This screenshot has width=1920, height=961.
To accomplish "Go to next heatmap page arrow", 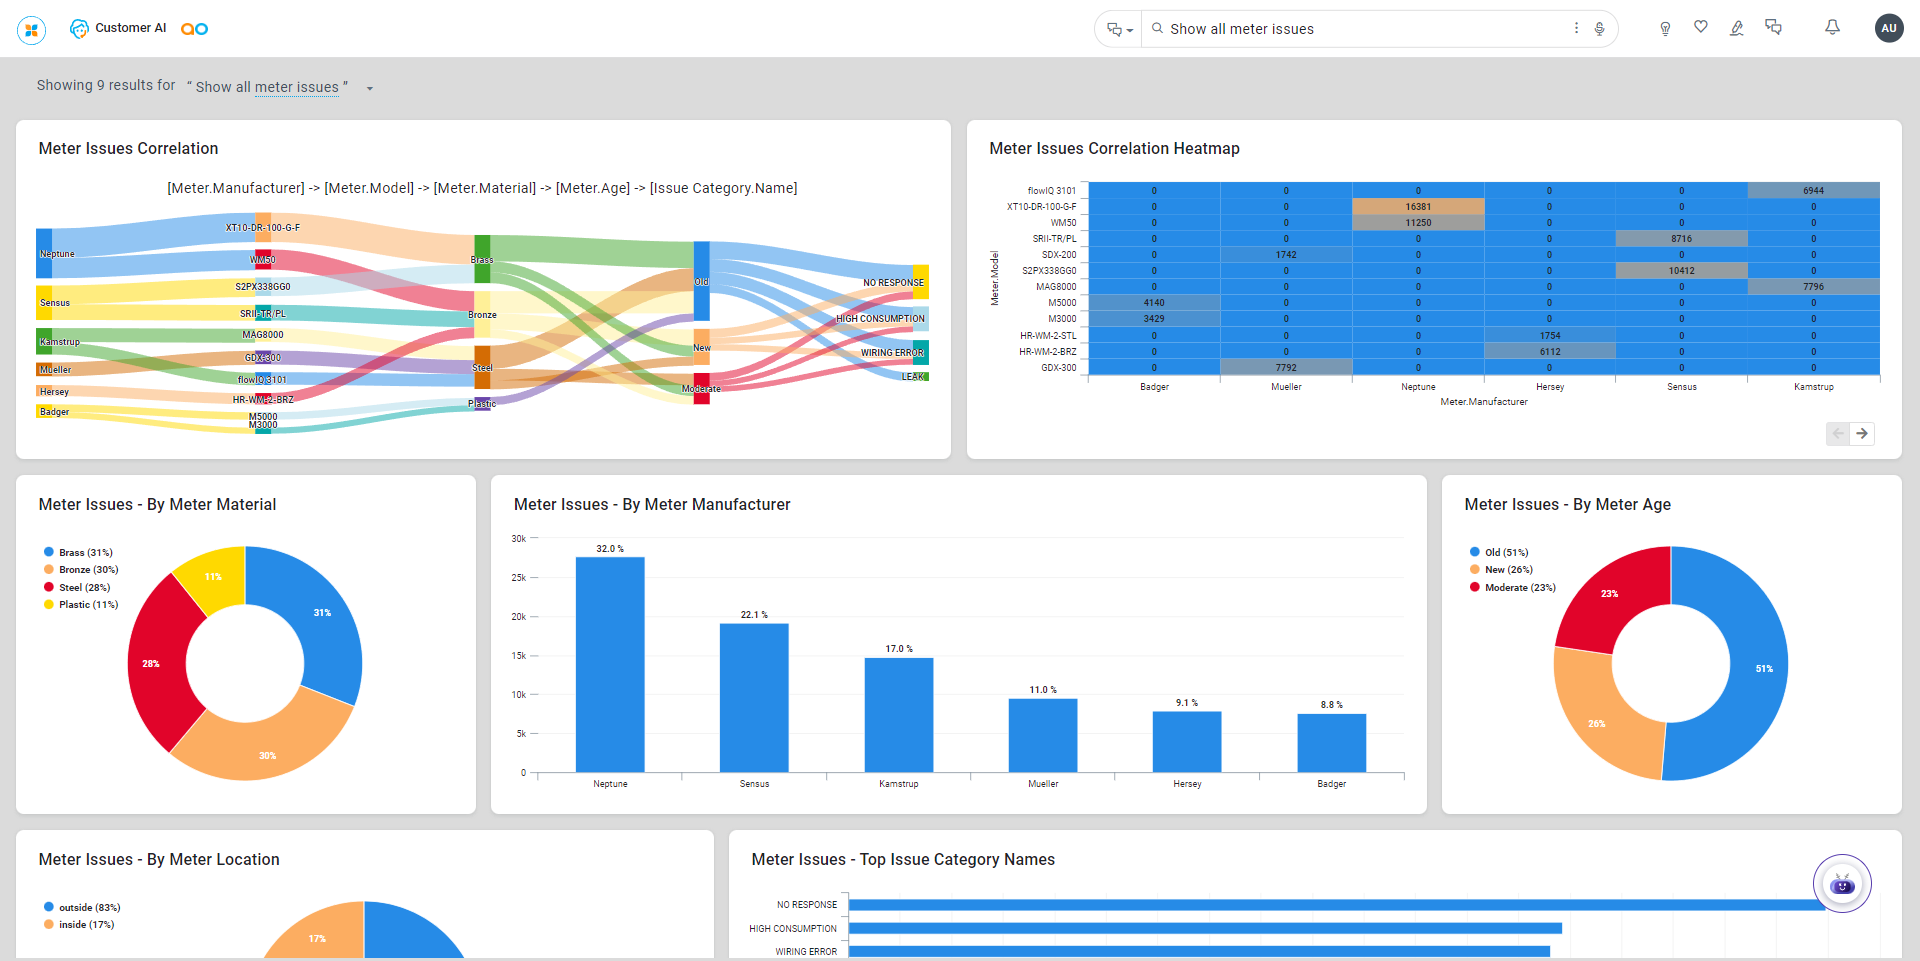I will pyautogui.click(x=1862, y=434).
